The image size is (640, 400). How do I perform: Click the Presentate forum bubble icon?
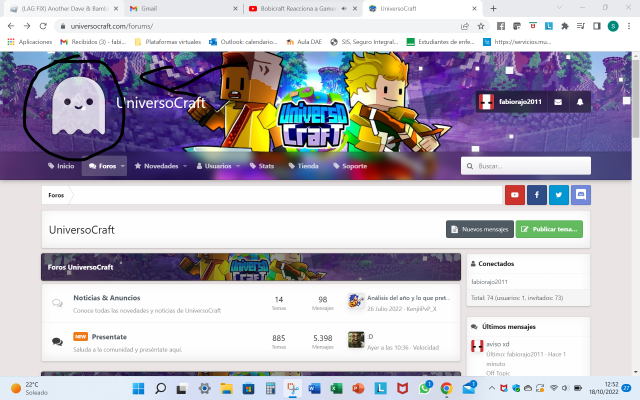[x=57, y=342]
